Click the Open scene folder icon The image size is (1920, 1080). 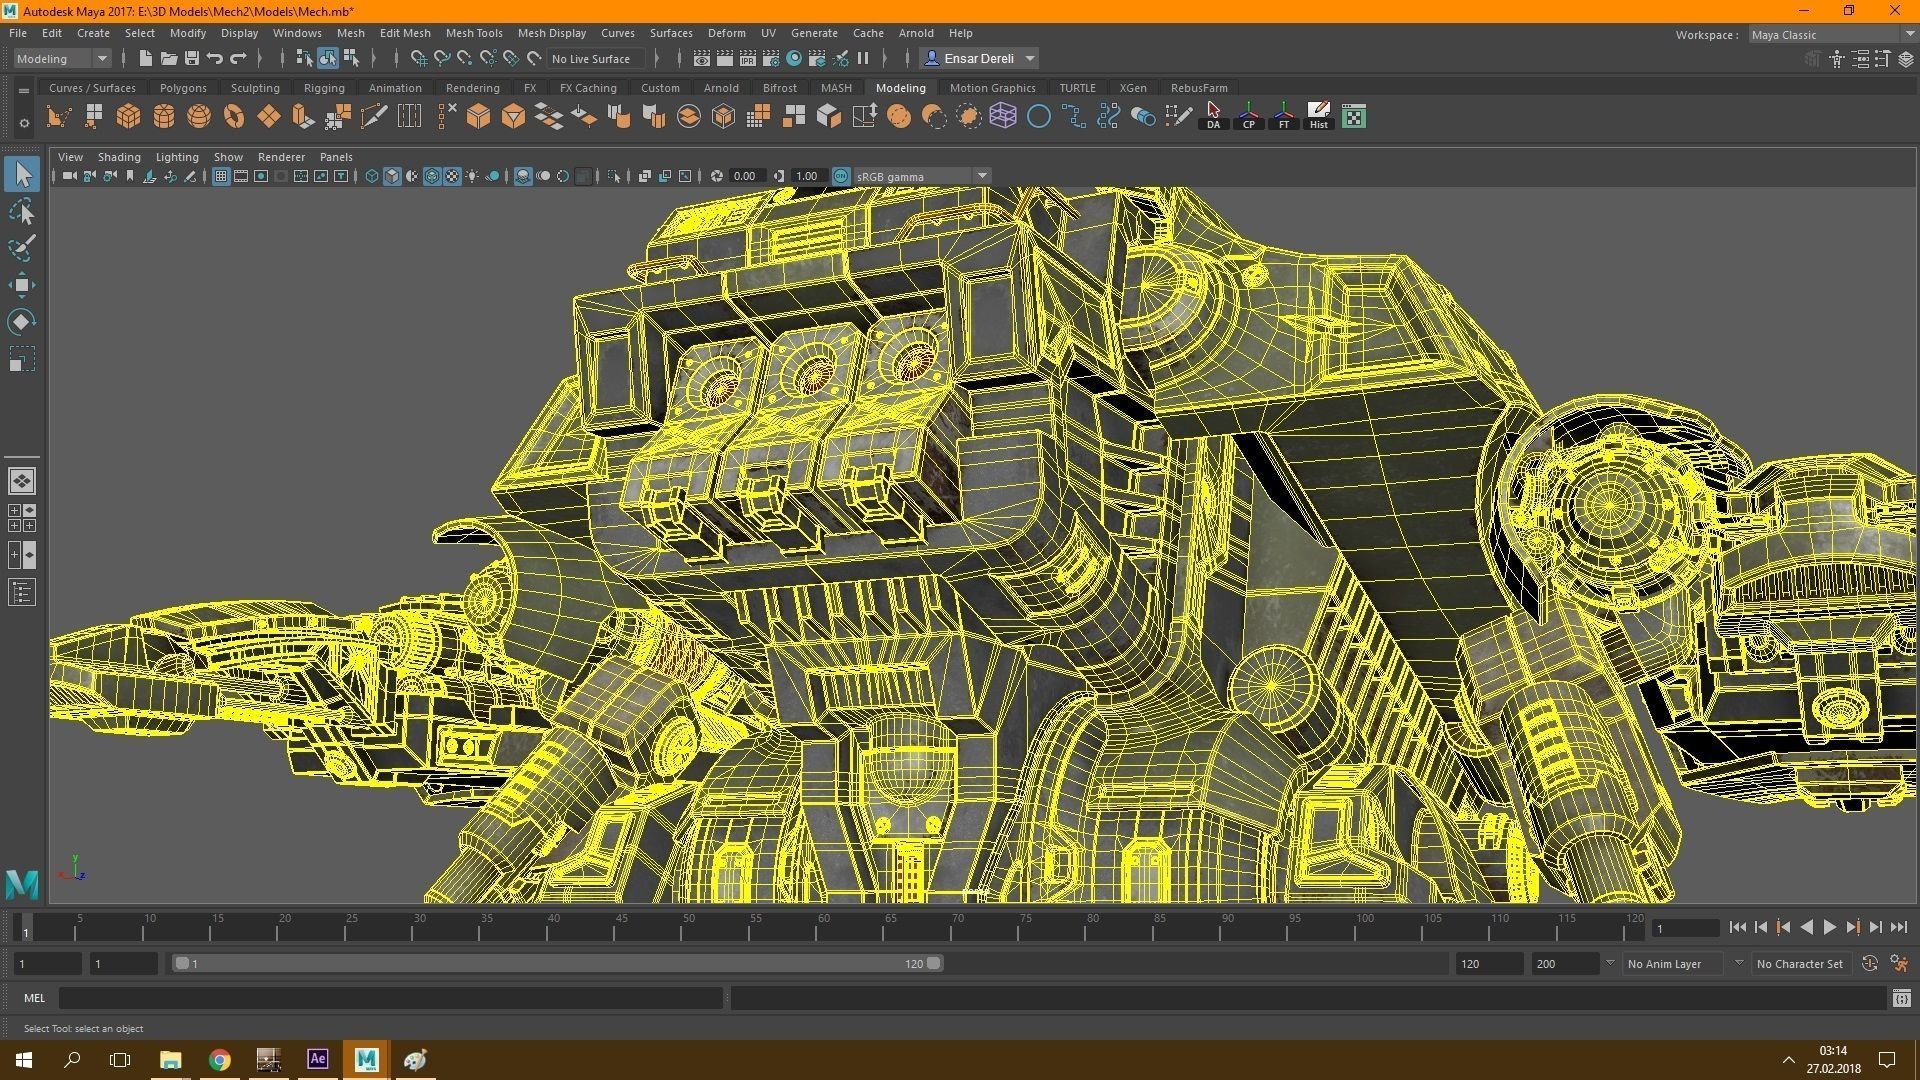coord(169,58)
